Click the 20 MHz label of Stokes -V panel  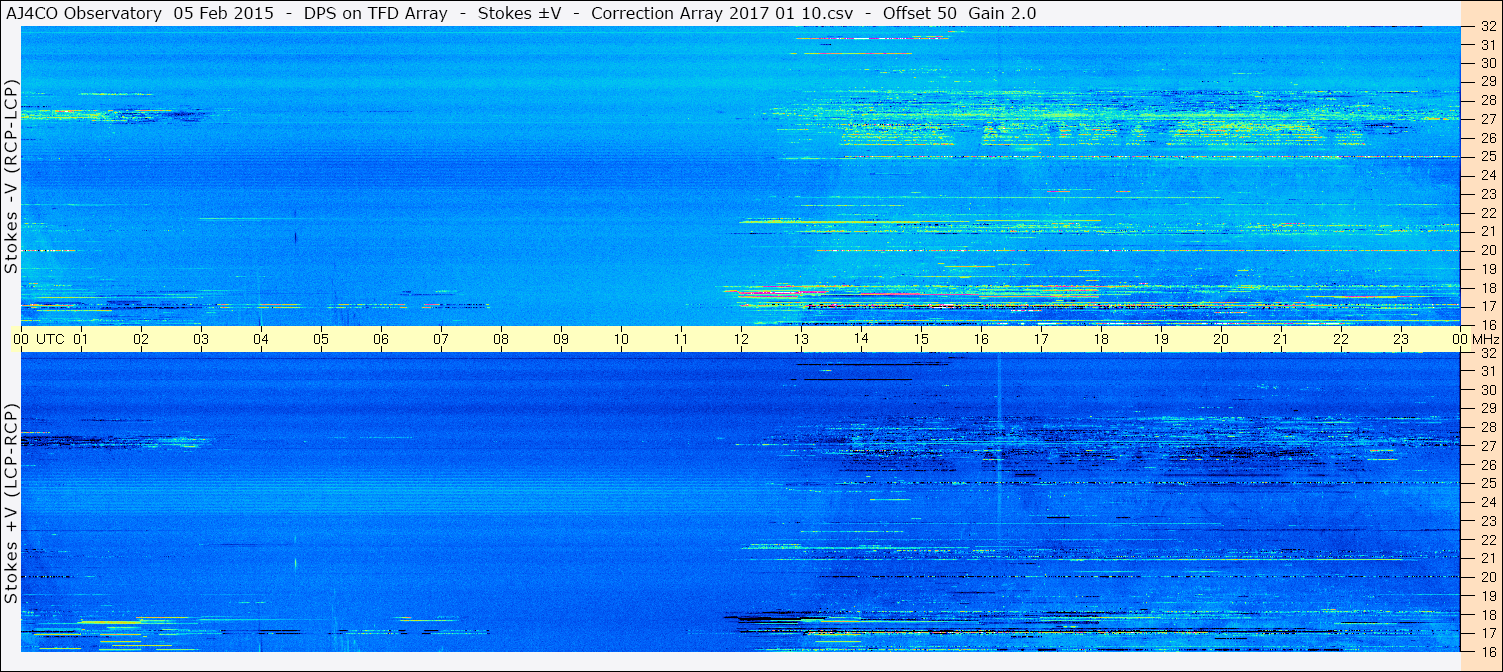(1488, 250)
